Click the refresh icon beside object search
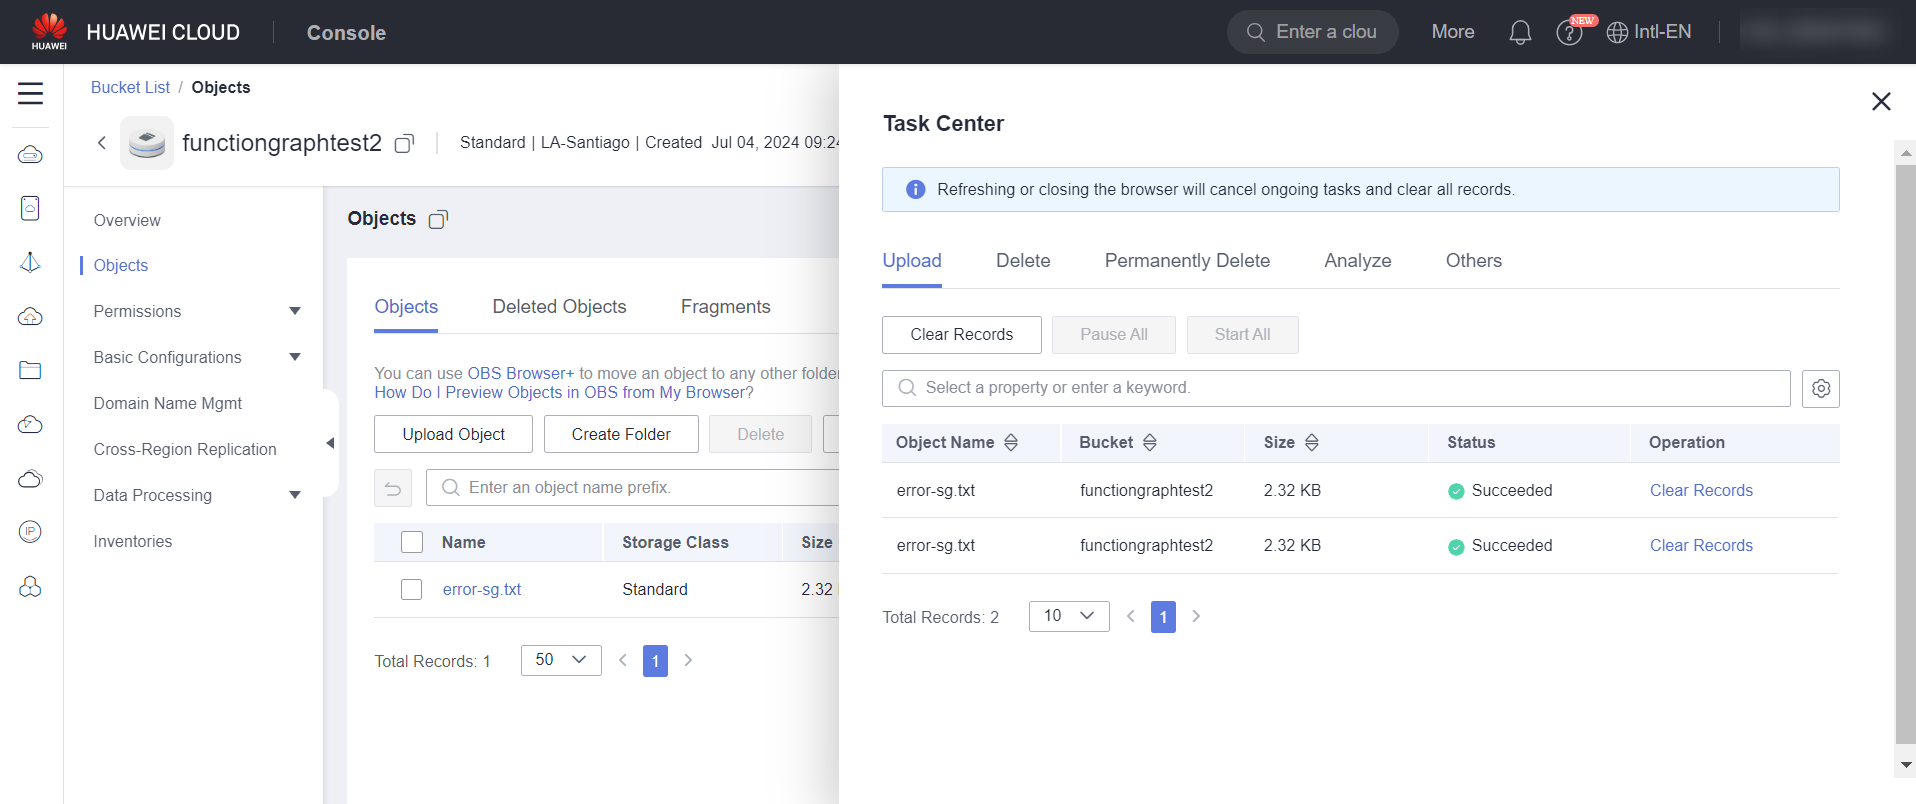This screenshot has width=1916, height=804. point(392,488)
